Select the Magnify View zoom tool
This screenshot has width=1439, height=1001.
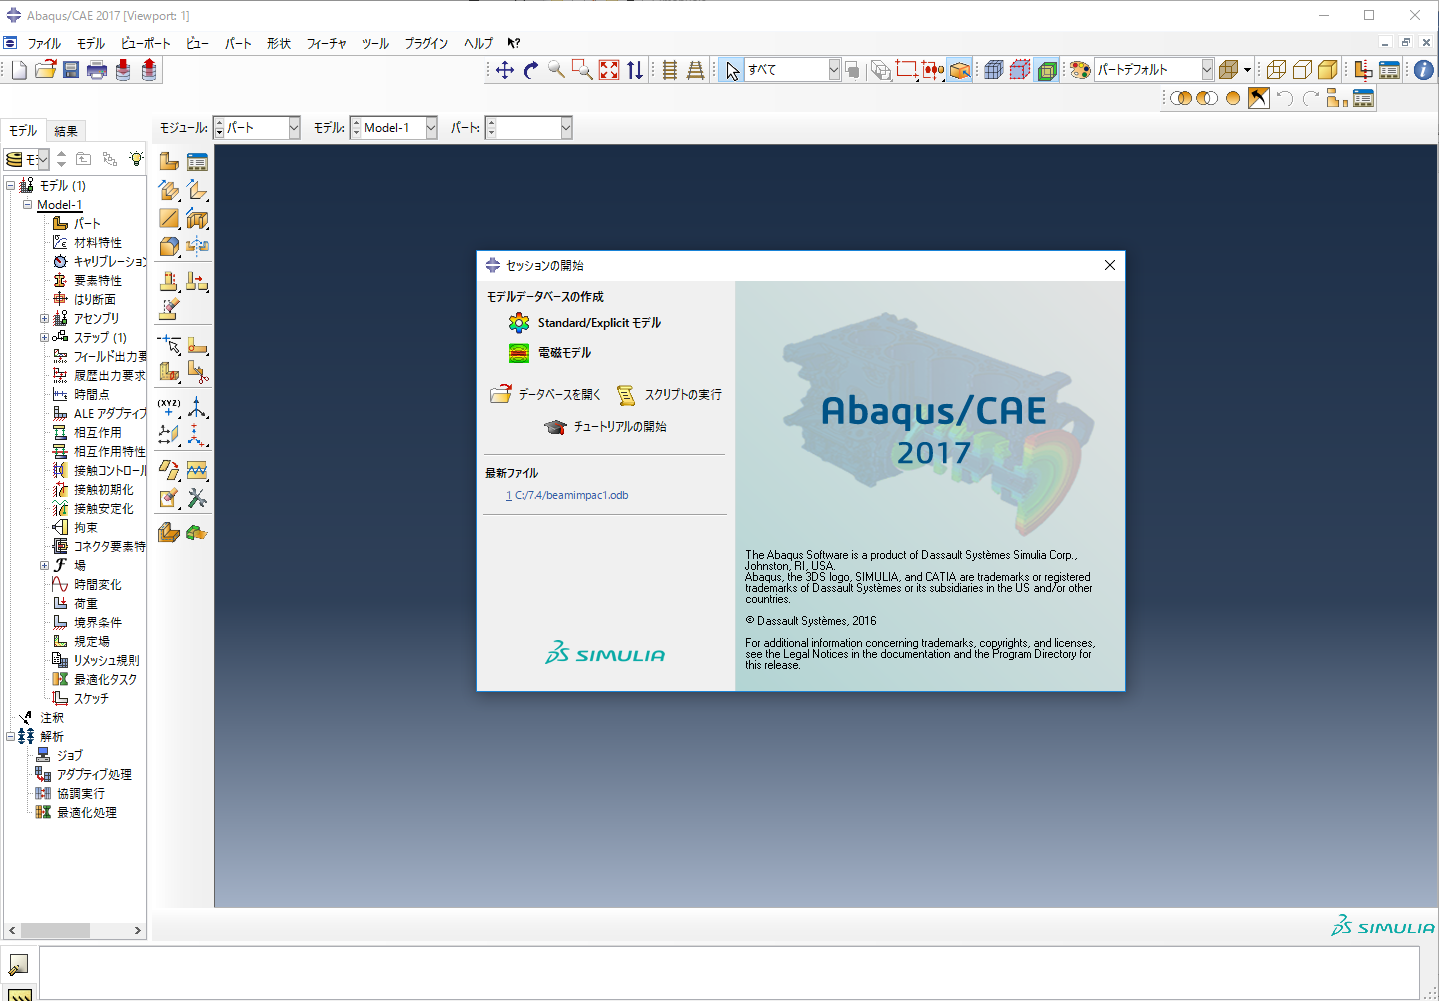pos(556,70)
